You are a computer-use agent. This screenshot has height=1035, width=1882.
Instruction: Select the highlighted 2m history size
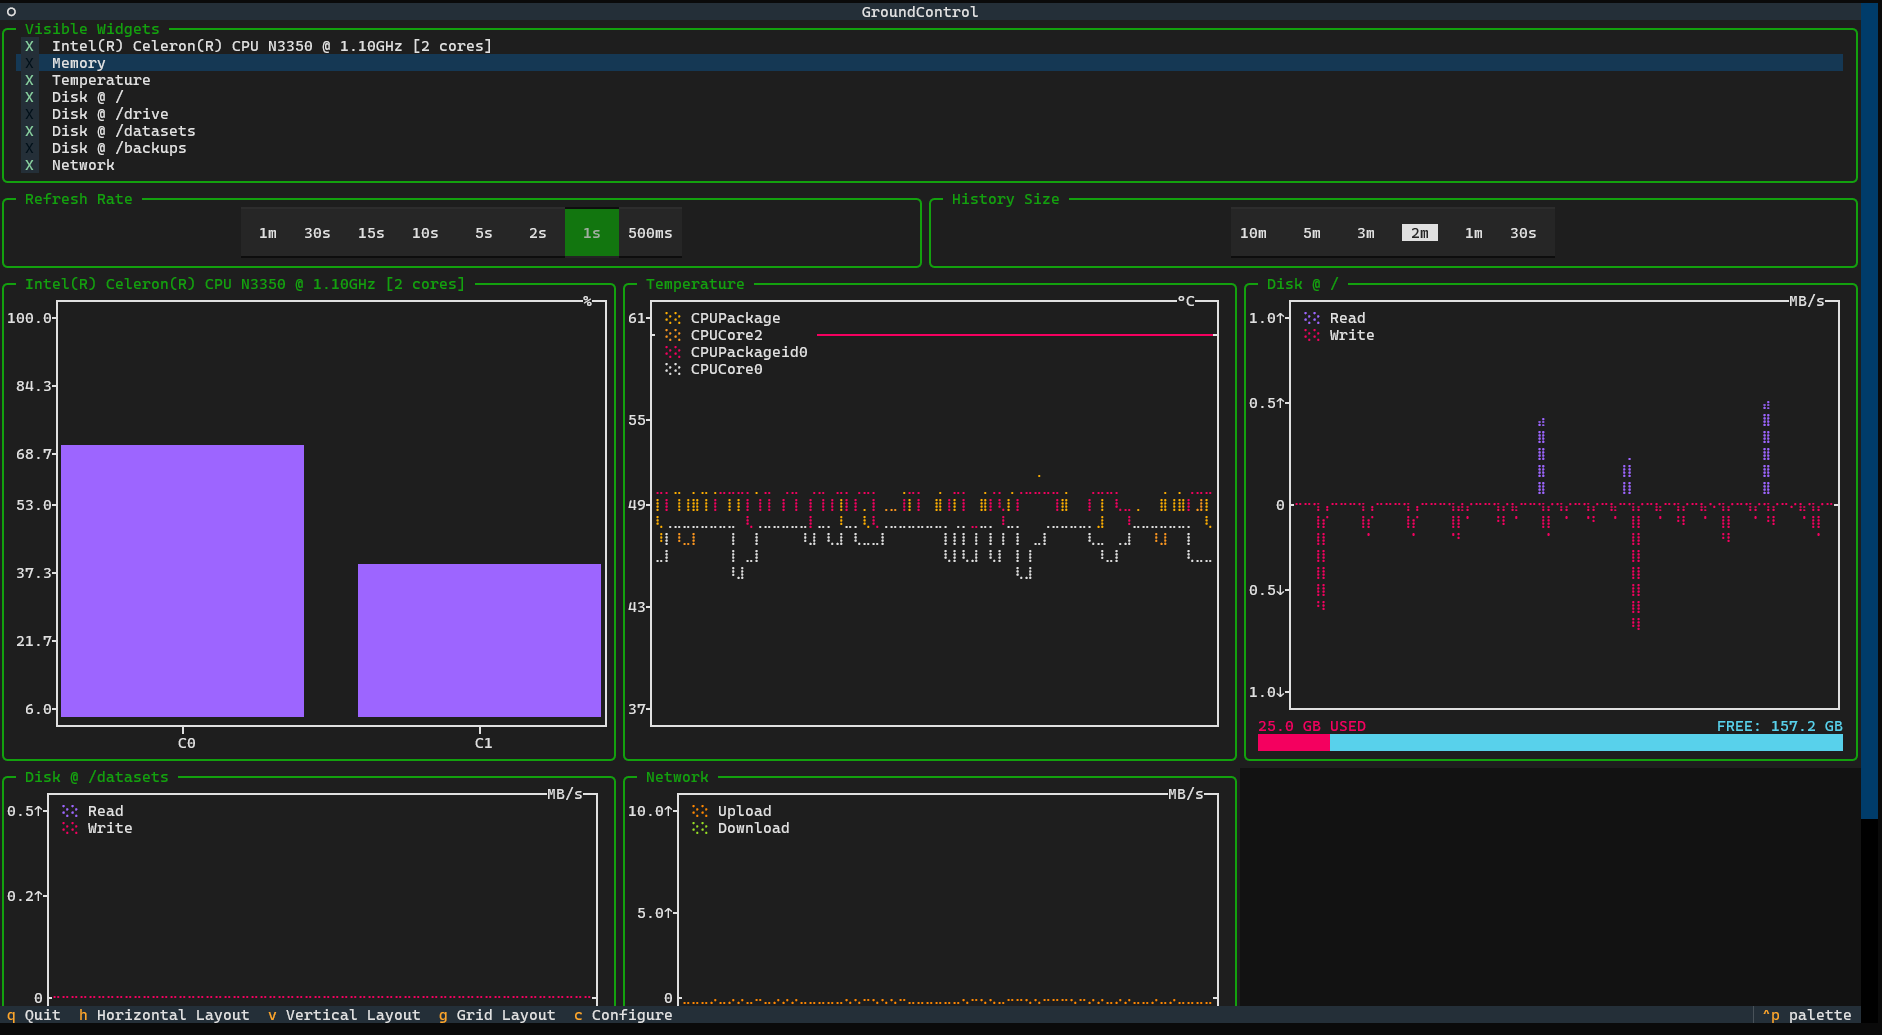click(1420, 233)
